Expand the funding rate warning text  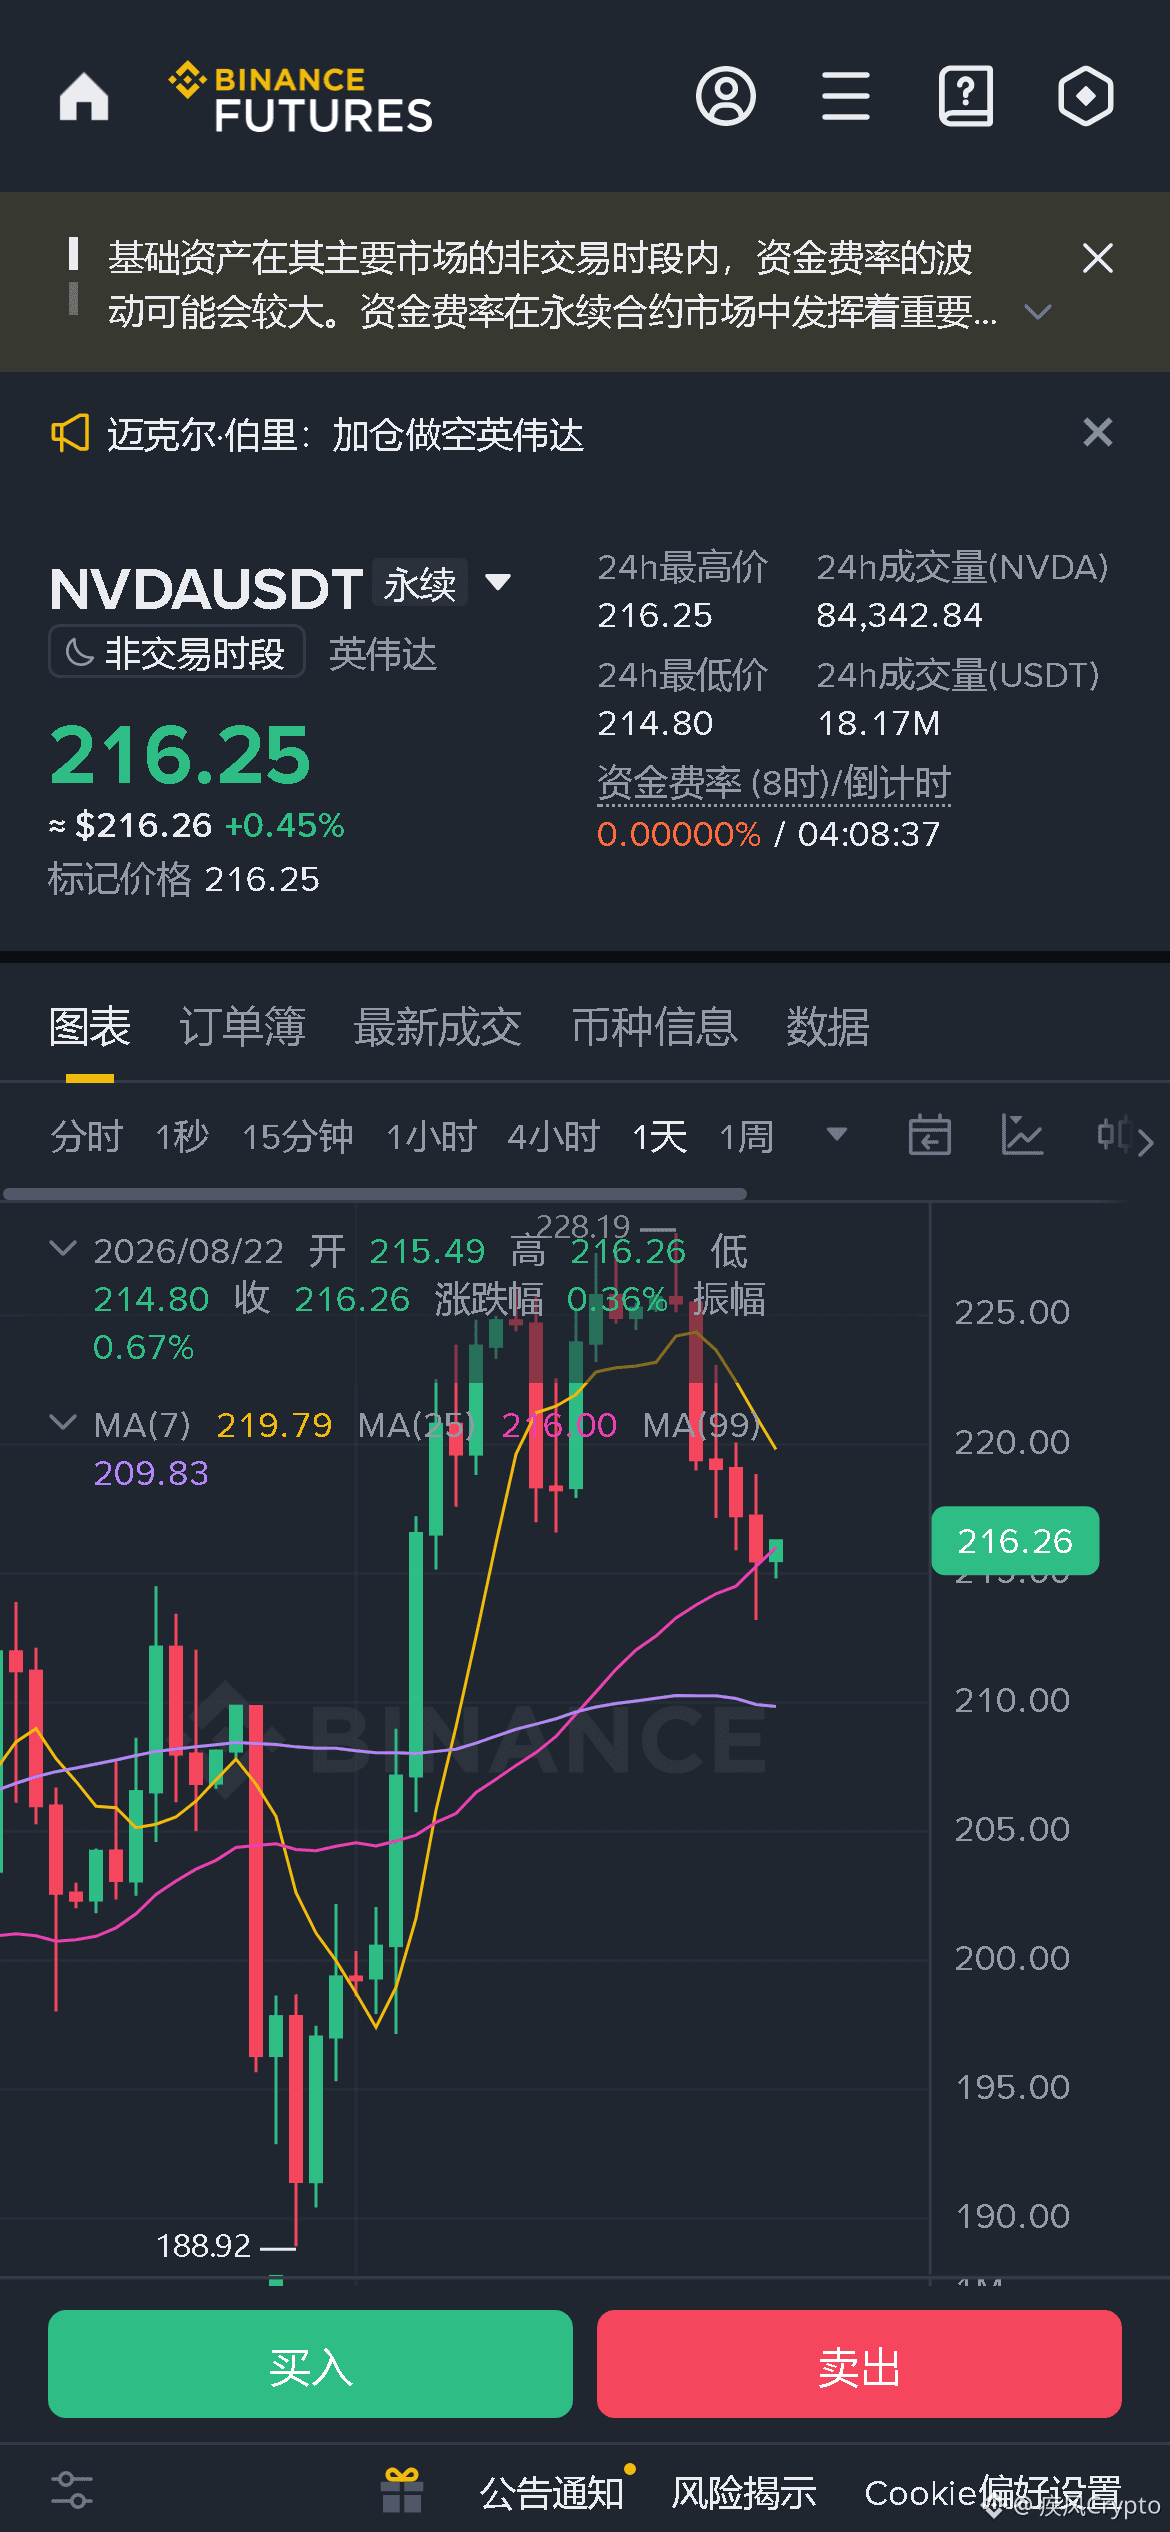click(x=1038, y=312)
